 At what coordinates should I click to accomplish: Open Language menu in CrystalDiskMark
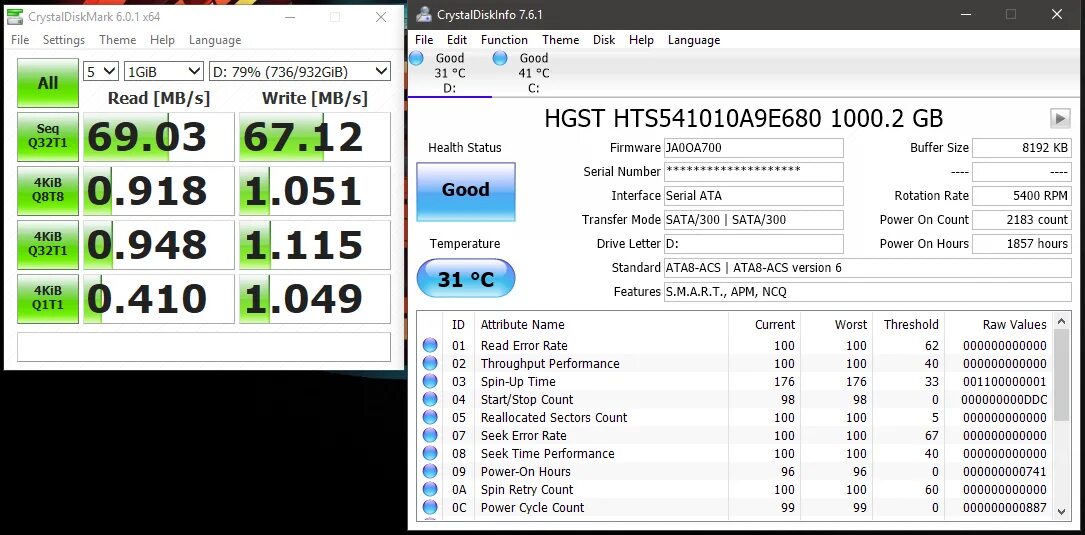(x=215, y=39)
